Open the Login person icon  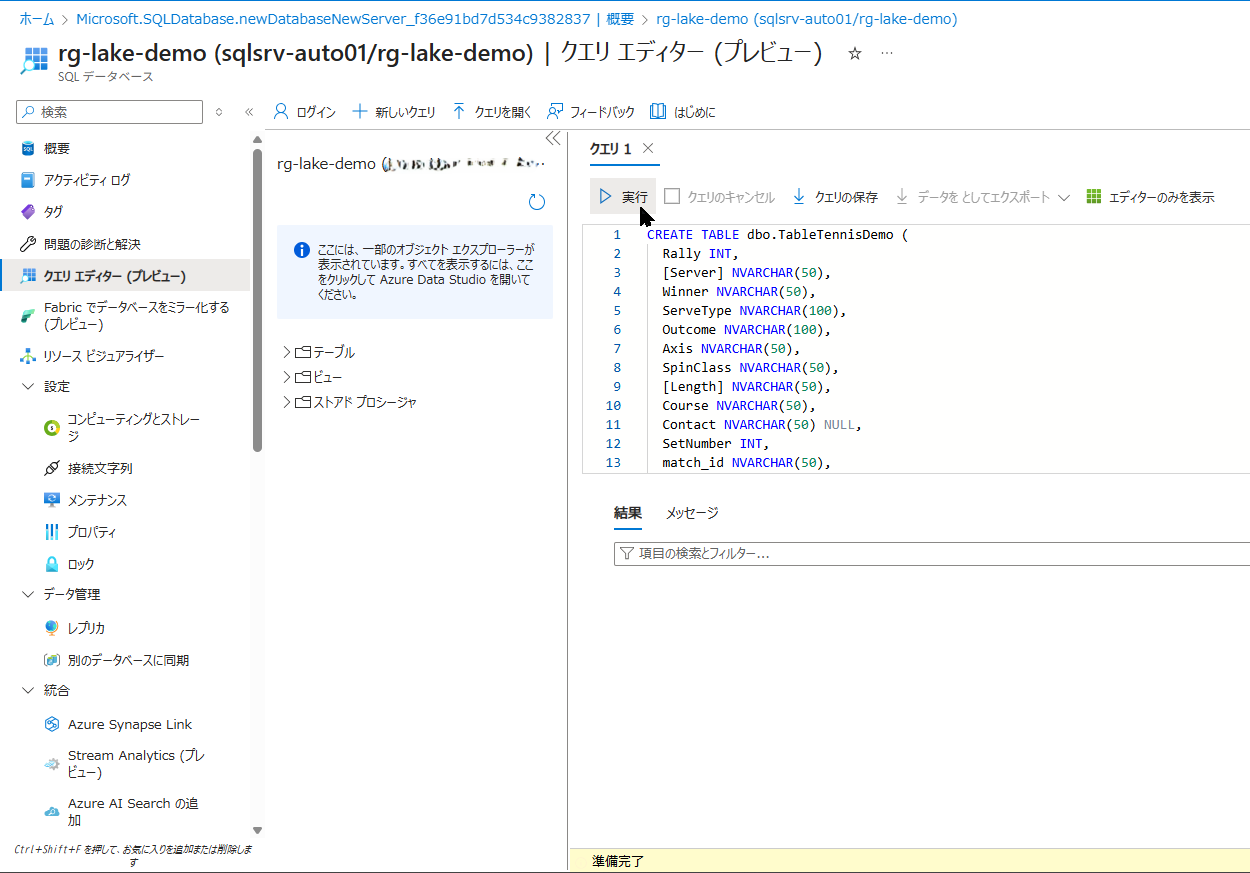(281, 112)
